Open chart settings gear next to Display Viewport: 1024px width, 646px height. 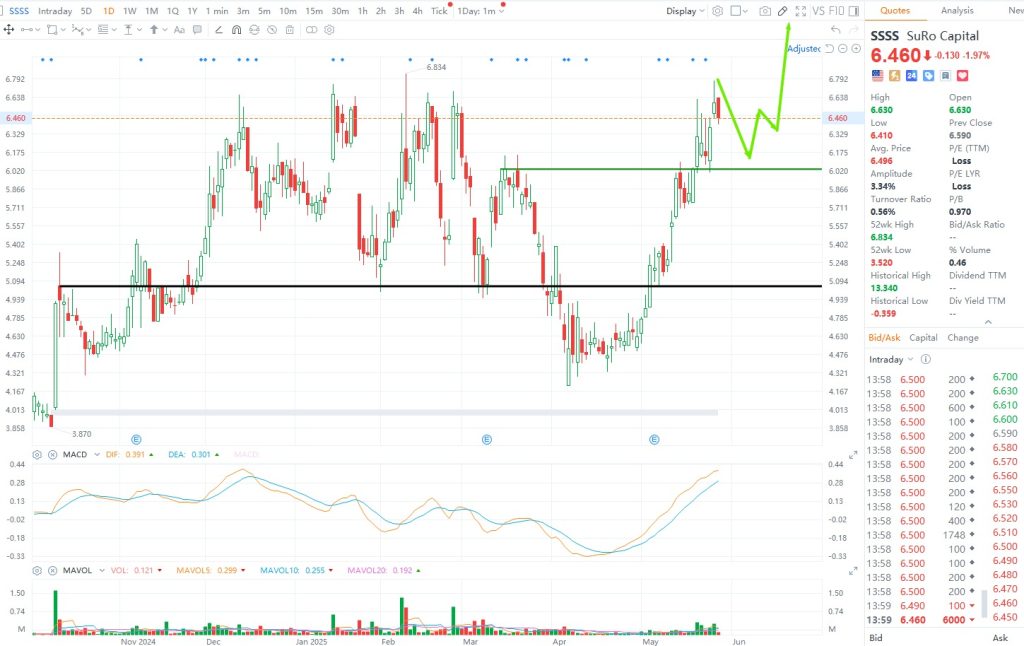717,11
